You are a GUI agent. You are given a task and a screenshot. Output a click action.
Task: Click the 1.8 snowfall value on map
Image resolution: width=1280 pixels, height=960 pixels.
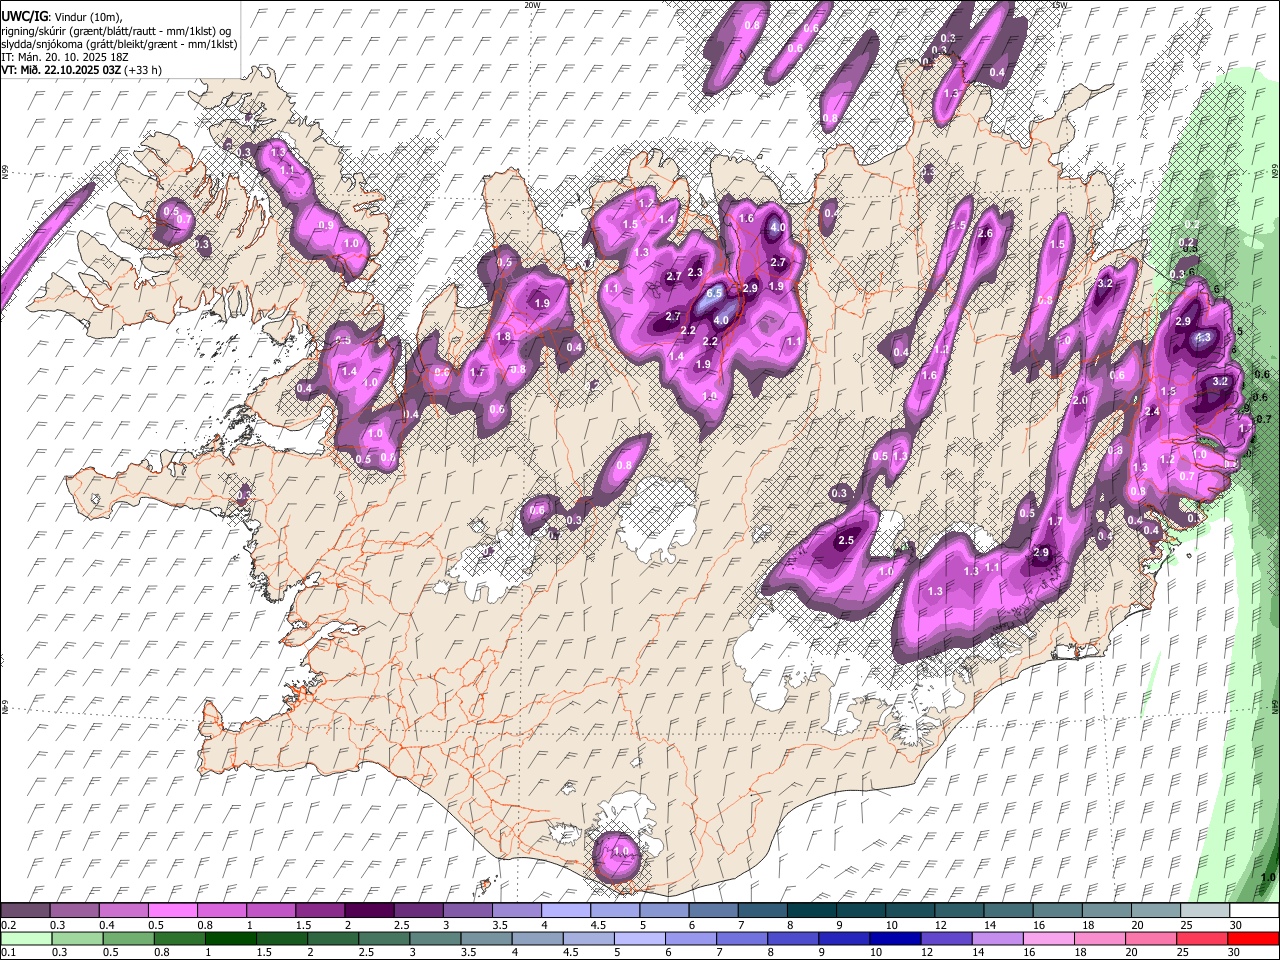tap(504, 337)
